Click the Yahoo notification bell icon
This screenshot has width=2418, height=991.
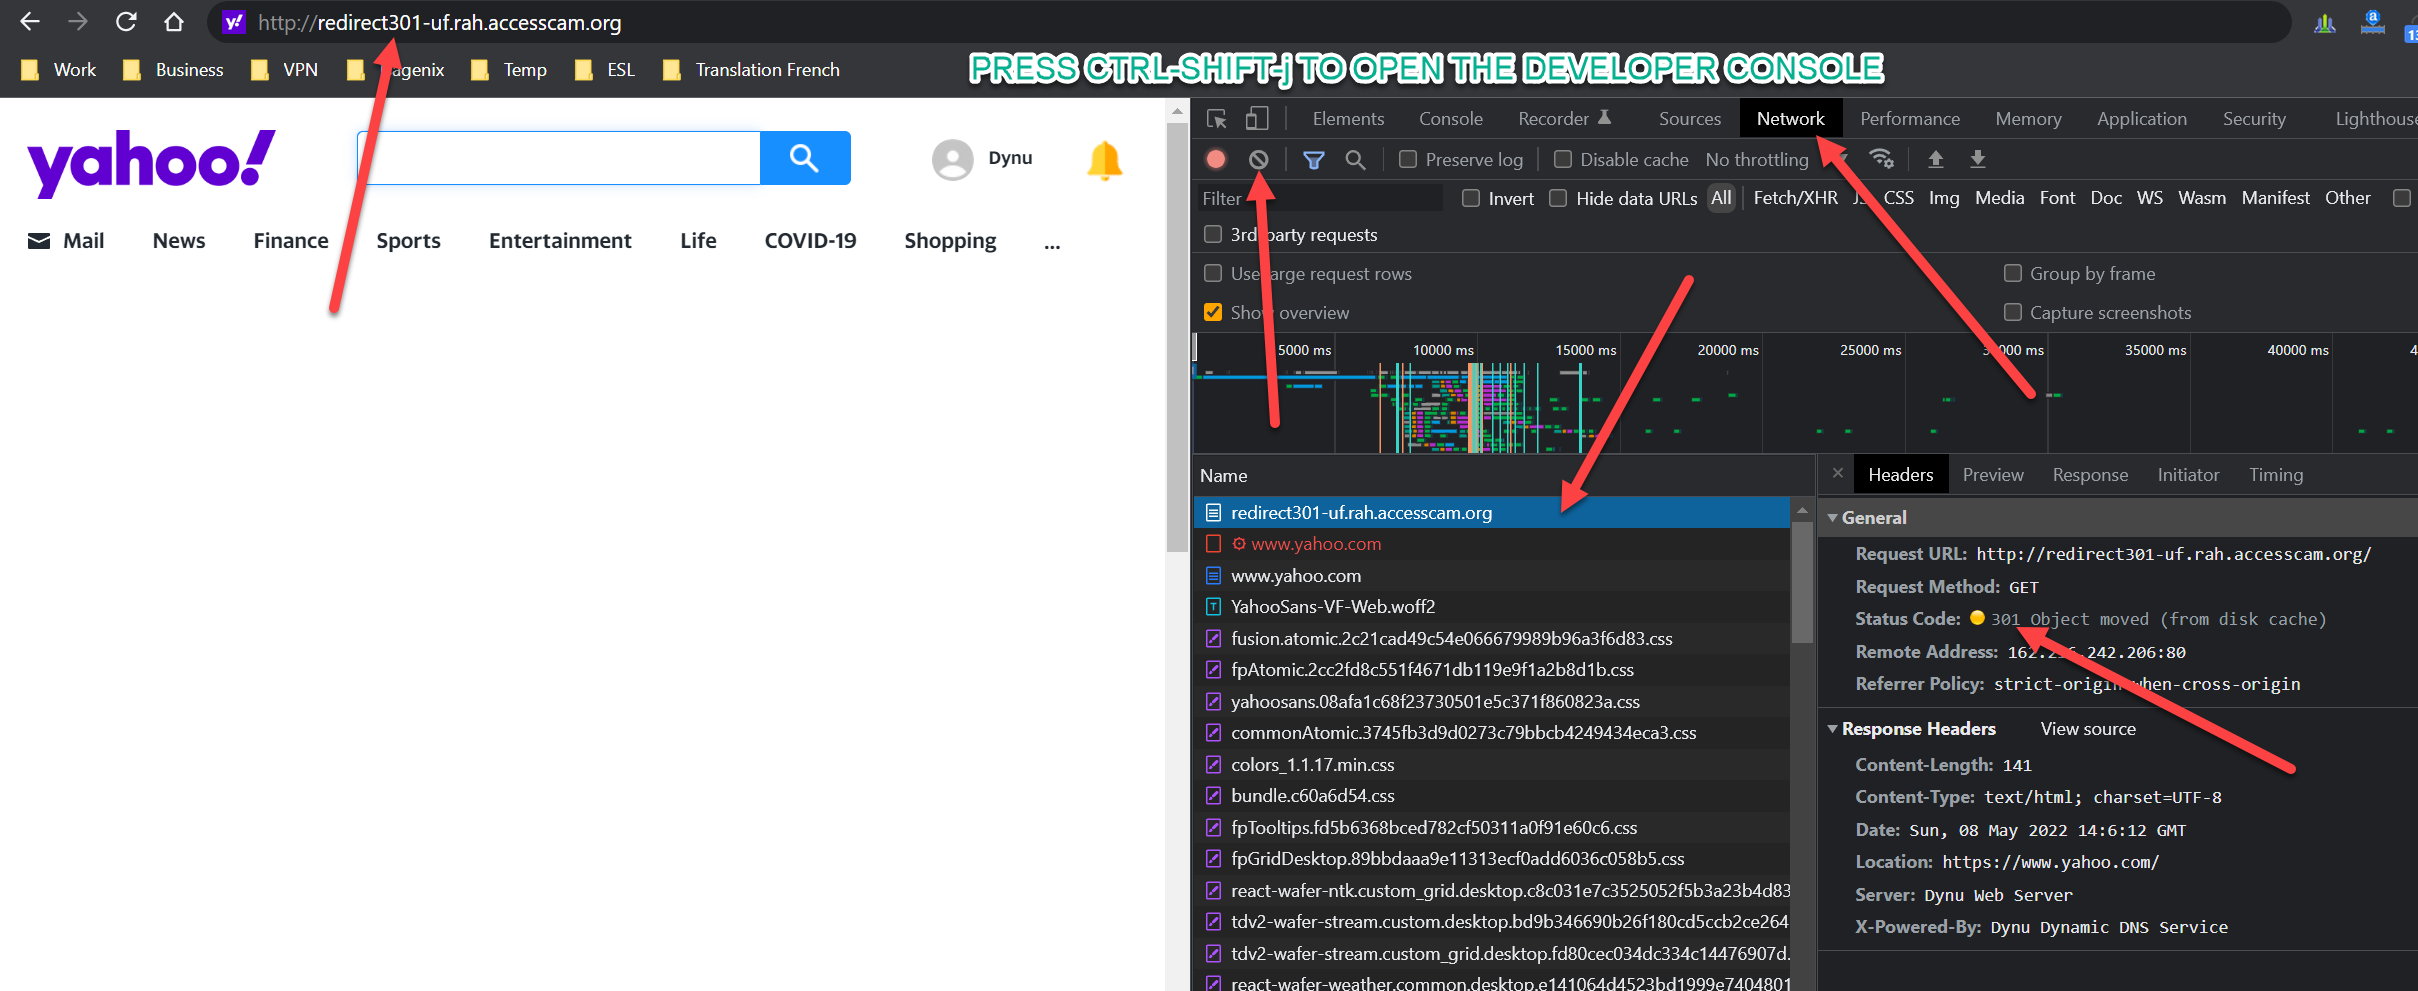(x=1105, y=160)
